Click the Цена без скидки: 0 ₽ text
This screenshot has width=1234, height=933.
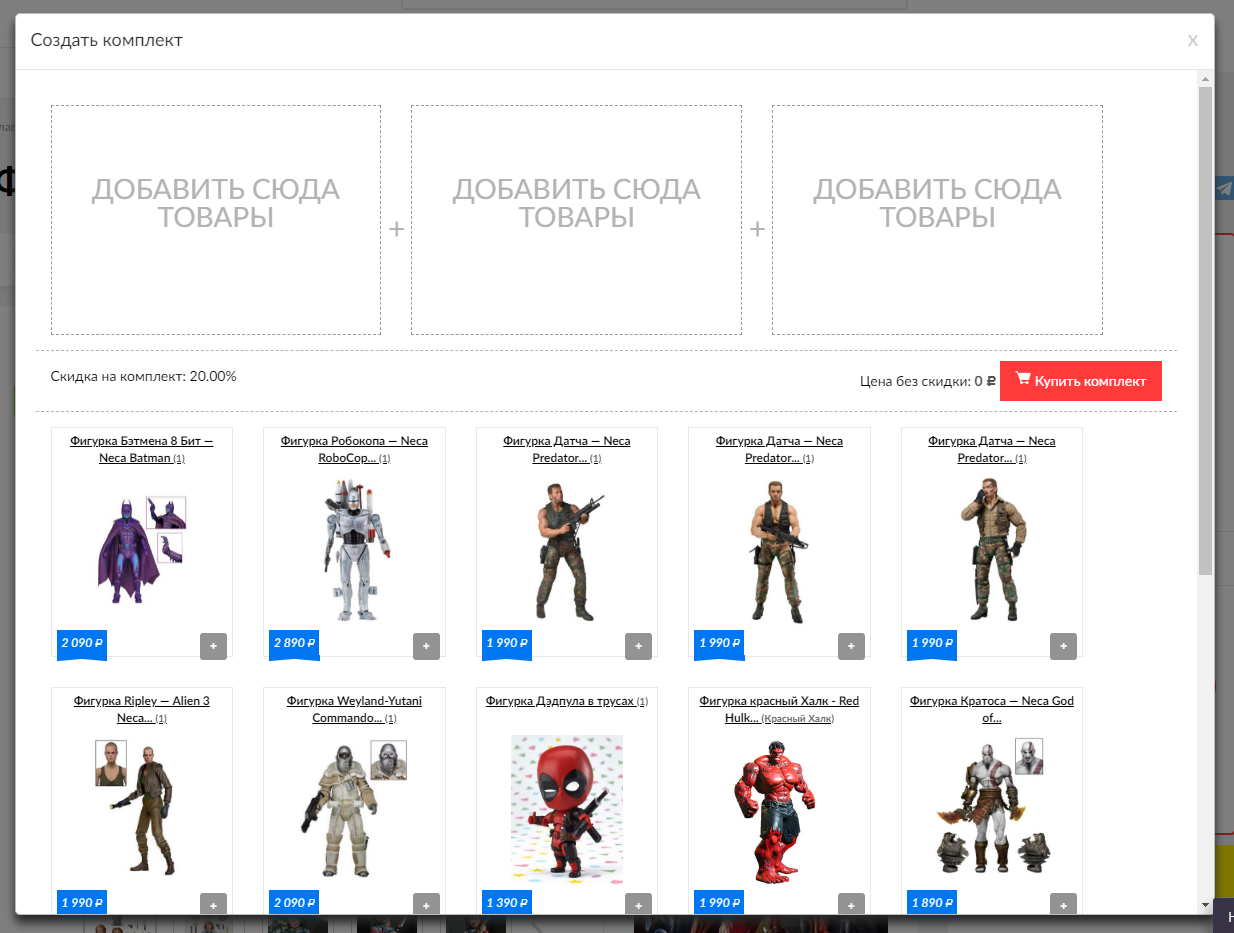(x=928, y=381)
